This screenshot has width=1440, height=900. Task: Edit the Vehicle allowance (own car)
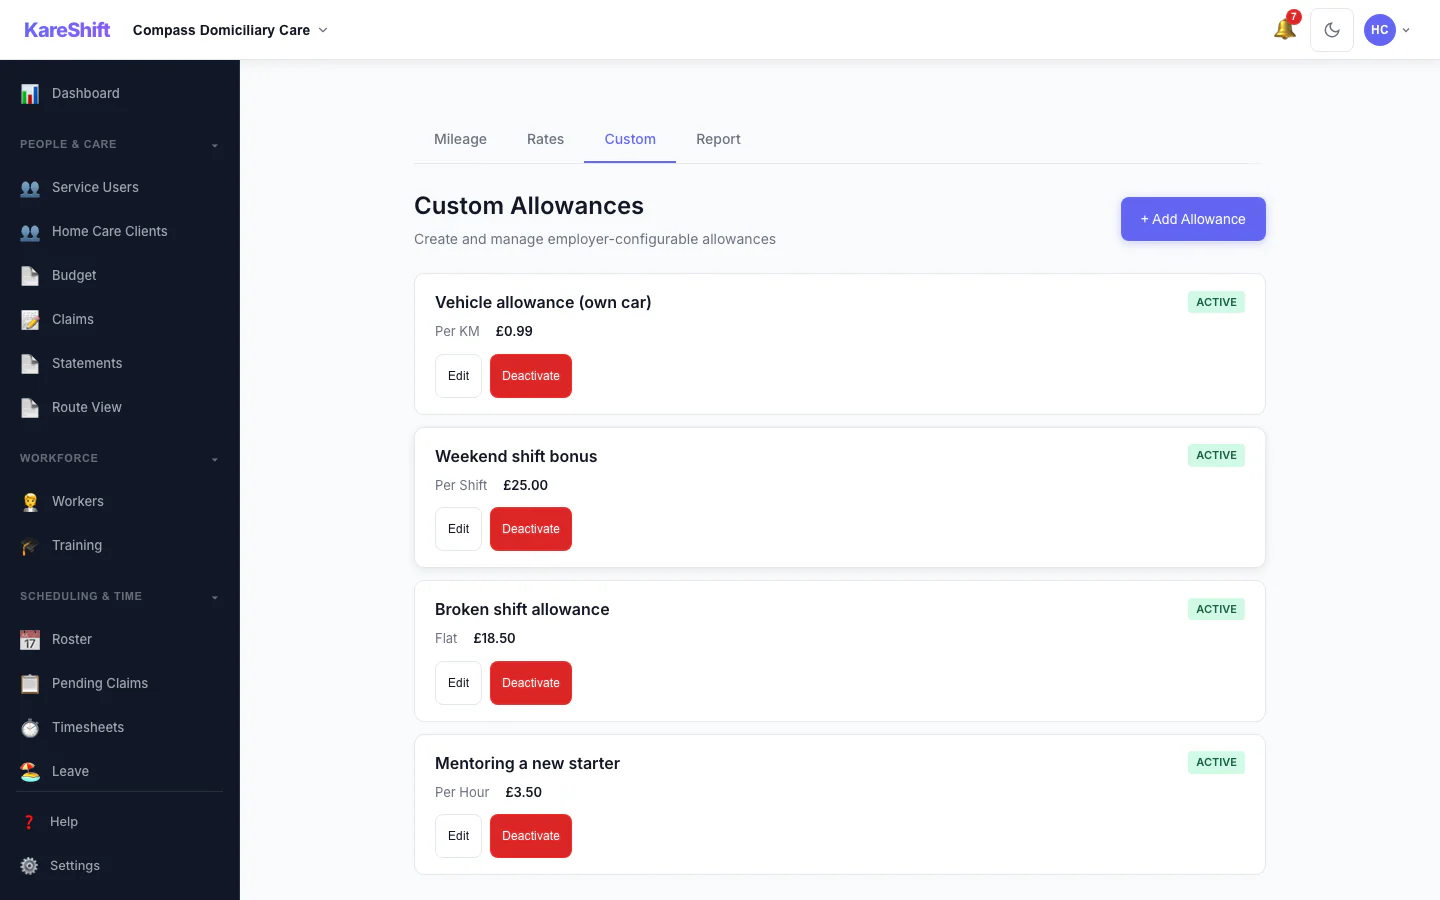(x=458, y=376)
